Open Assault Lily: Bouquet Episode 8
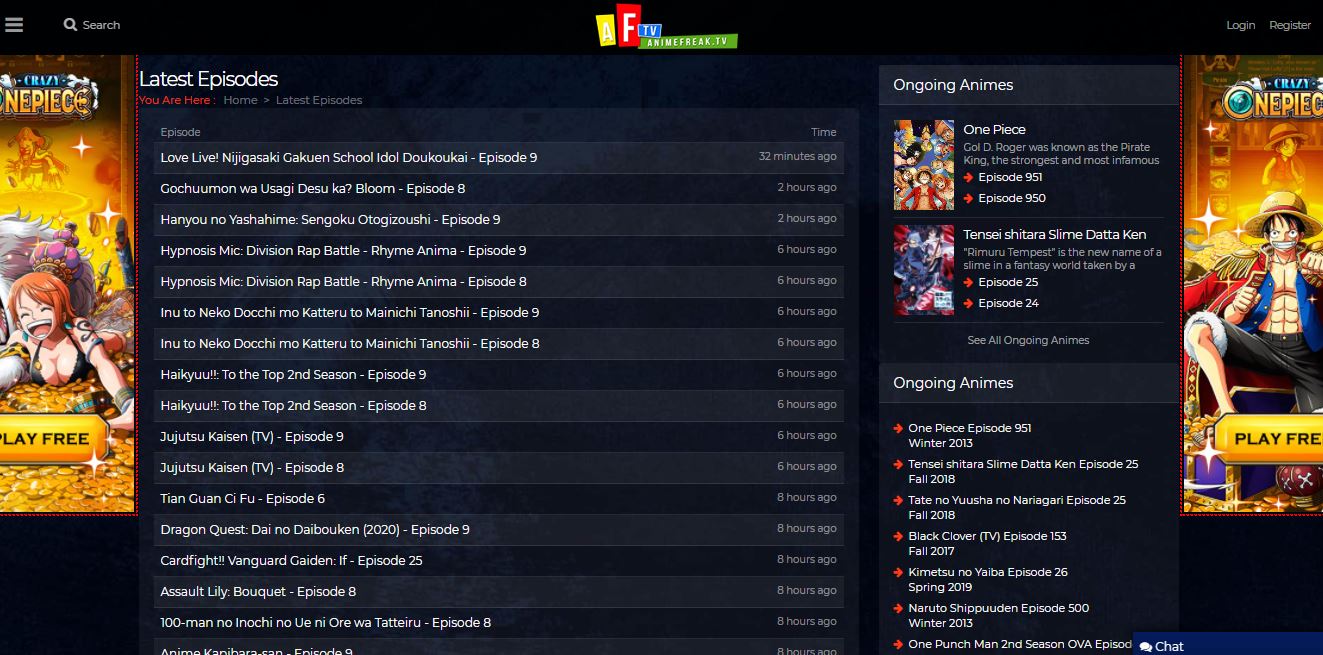This screenshot has width=1323, height=655. coord(258,591)
